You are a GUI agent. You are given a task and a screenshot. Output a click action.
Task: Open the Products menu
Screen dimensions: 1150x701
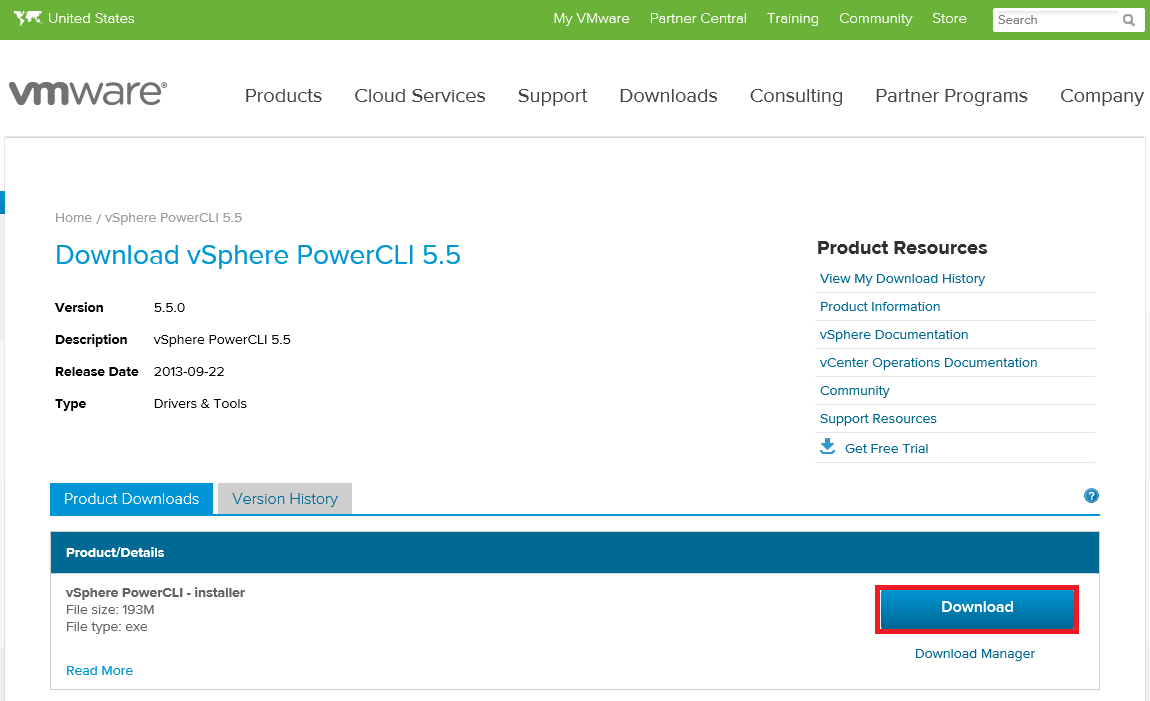(x=283, y=96)
